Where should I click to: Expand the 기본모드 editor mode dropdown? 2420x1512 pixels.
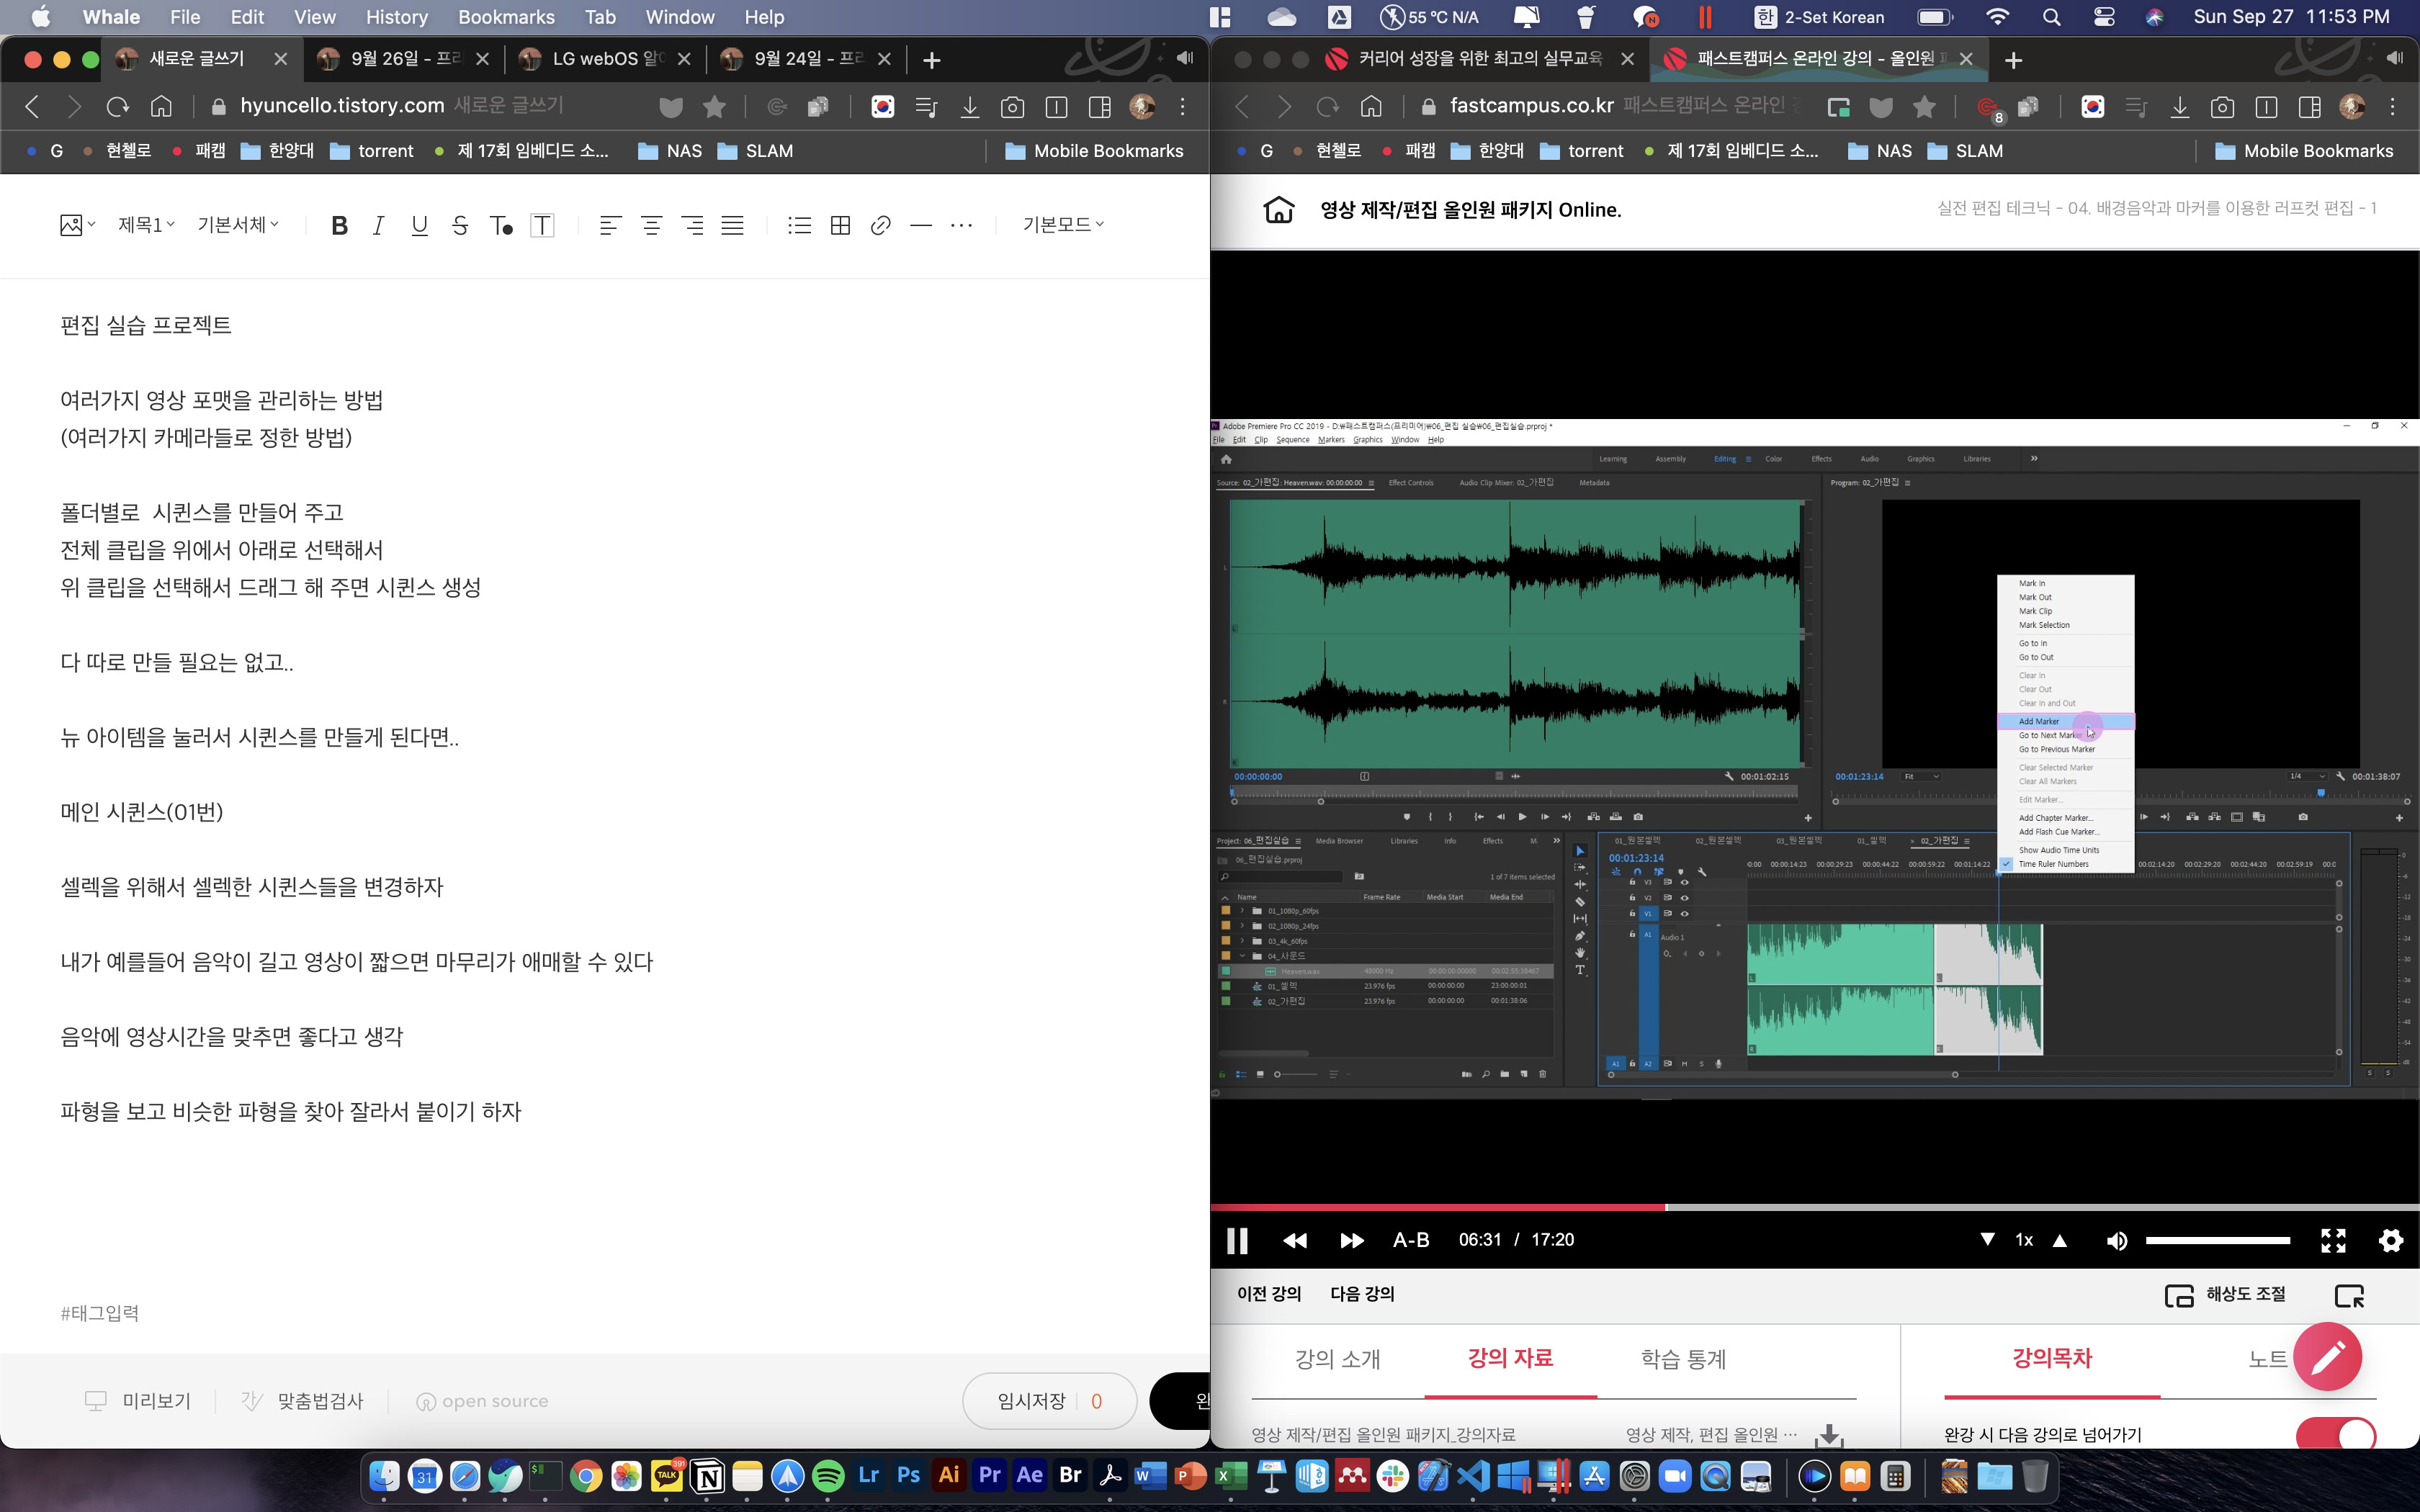click(1063, 225)
